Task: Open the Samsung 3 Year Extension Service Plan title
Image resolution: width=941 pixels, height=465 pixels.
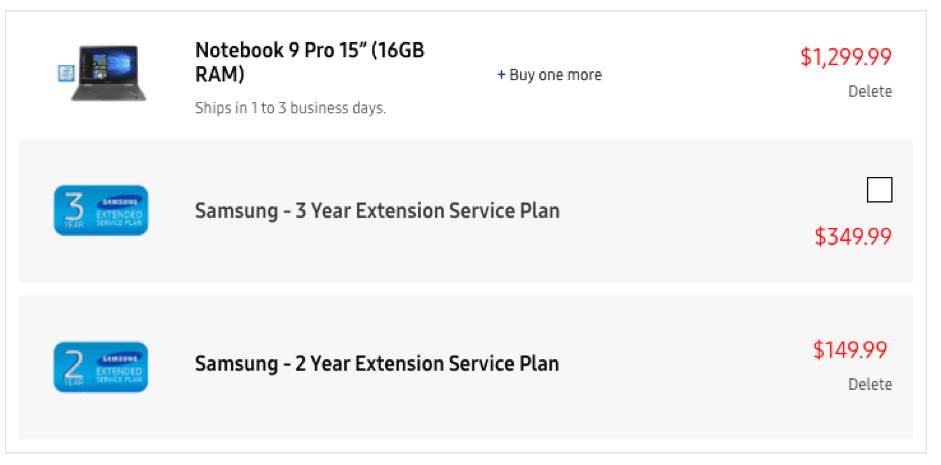Action: tap(377, 211)
